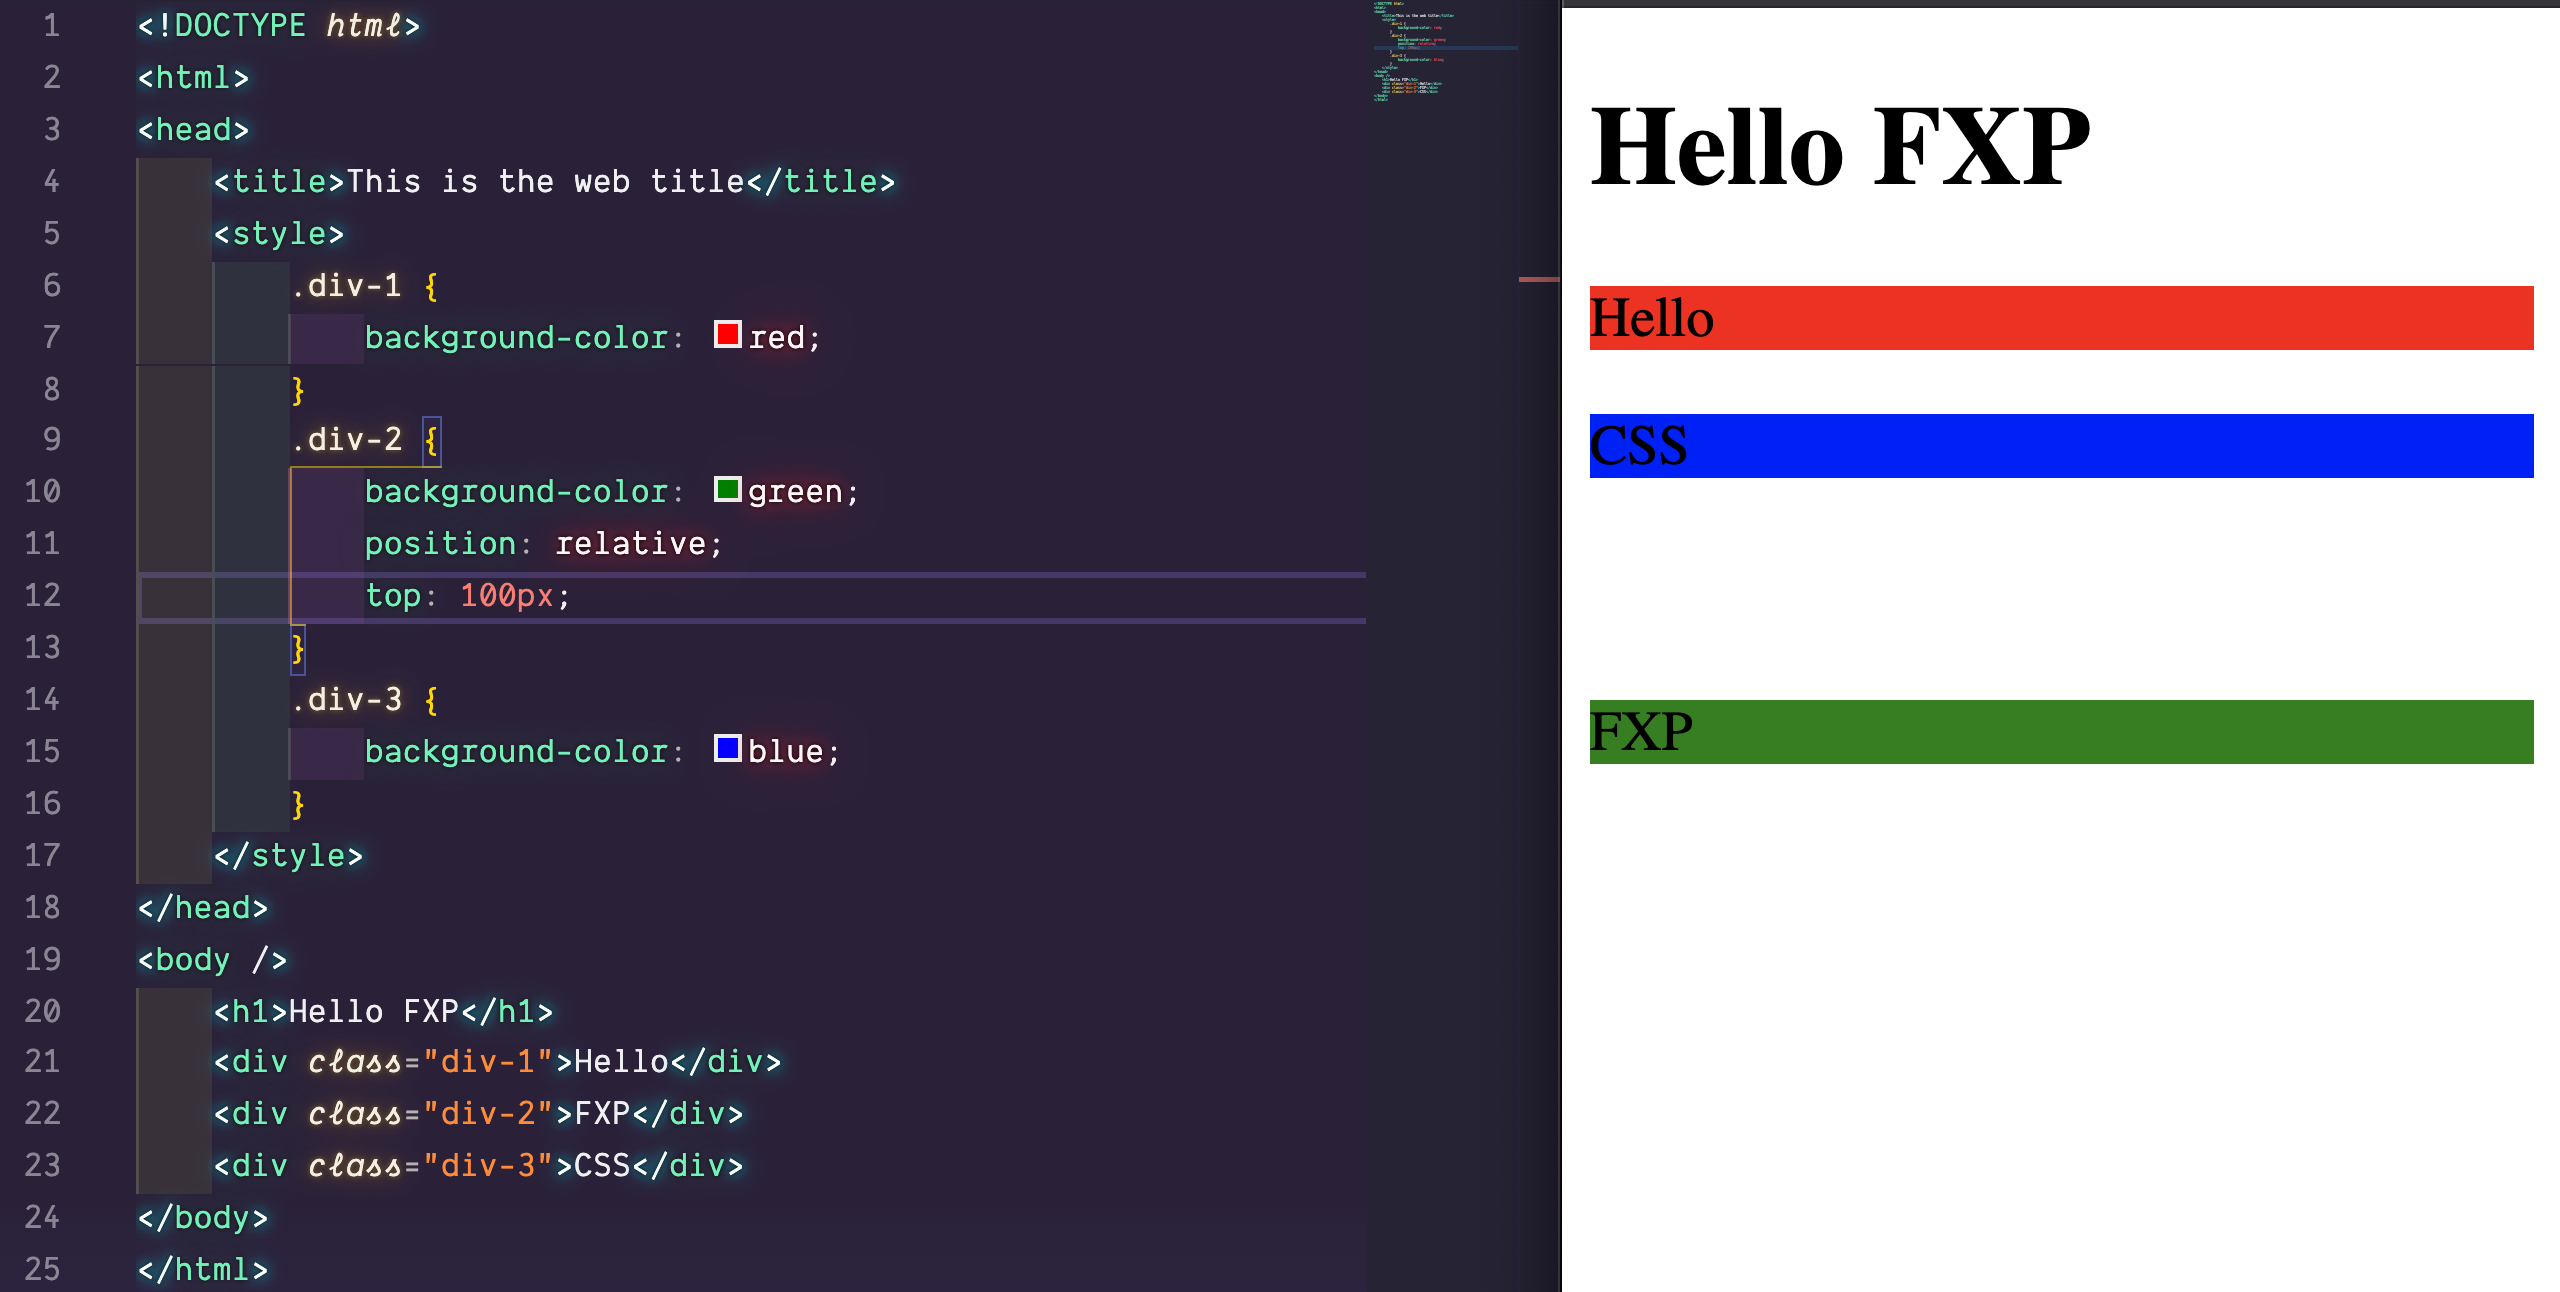Click the green color swatch

(727, 489)
